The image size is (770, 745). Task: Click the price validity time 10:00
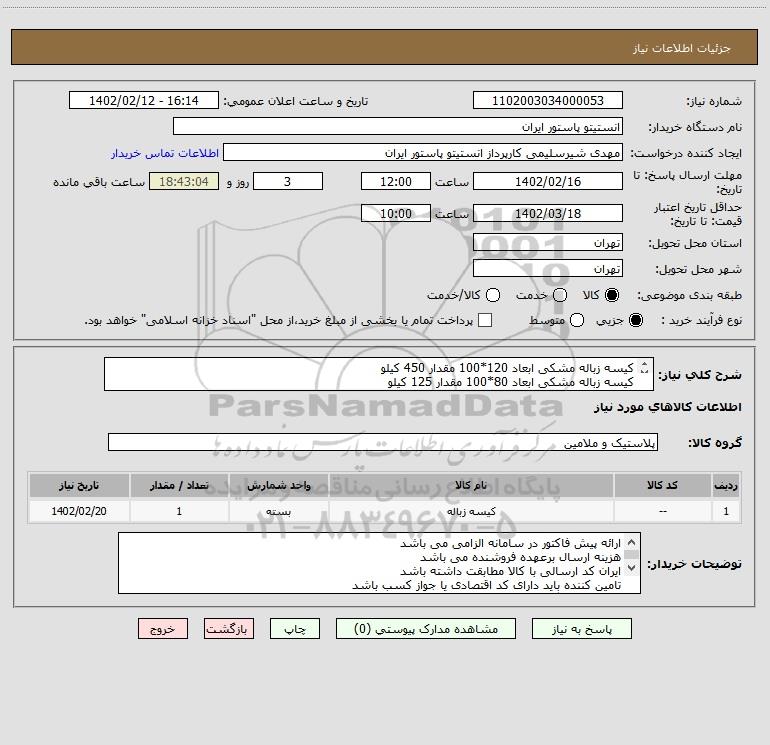pyautogui.click(x=396, y=213)
